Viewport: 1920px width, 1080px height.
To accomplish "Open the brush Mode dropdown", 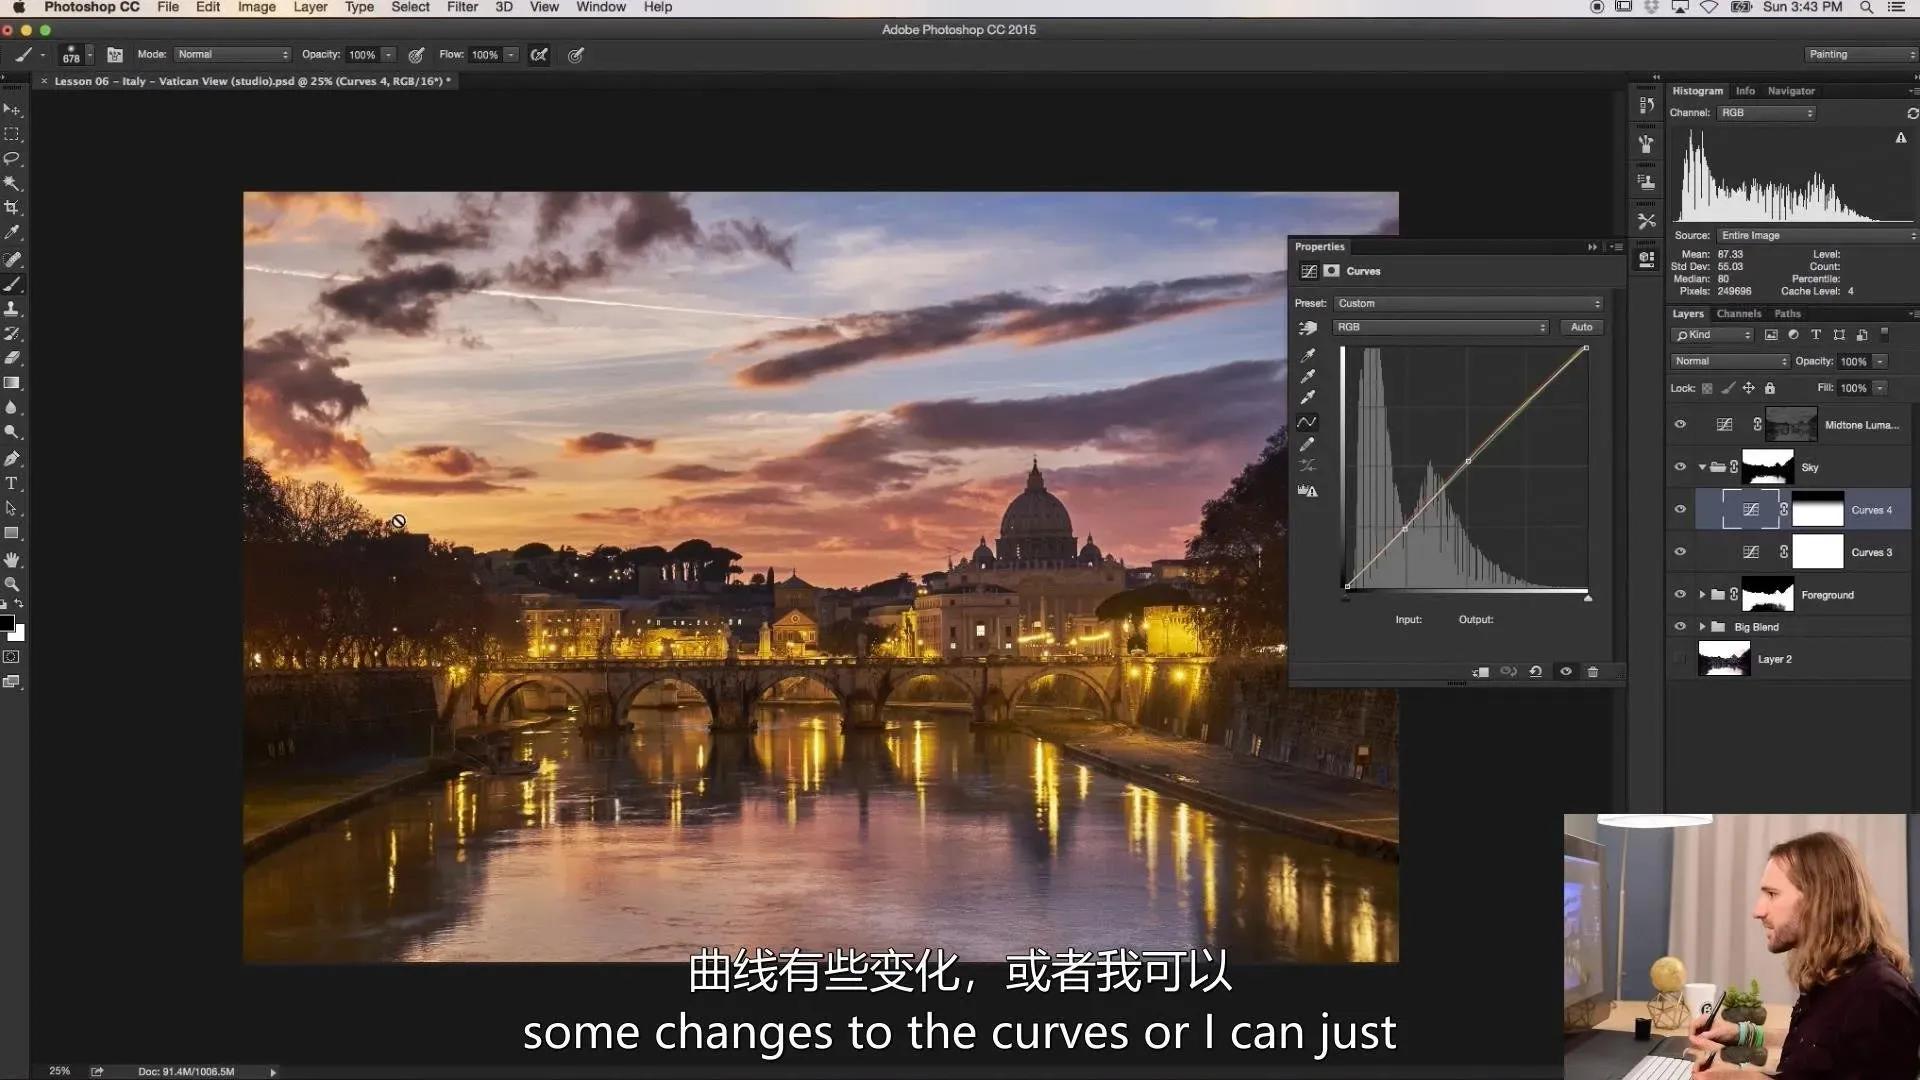I will coord(232,55).
